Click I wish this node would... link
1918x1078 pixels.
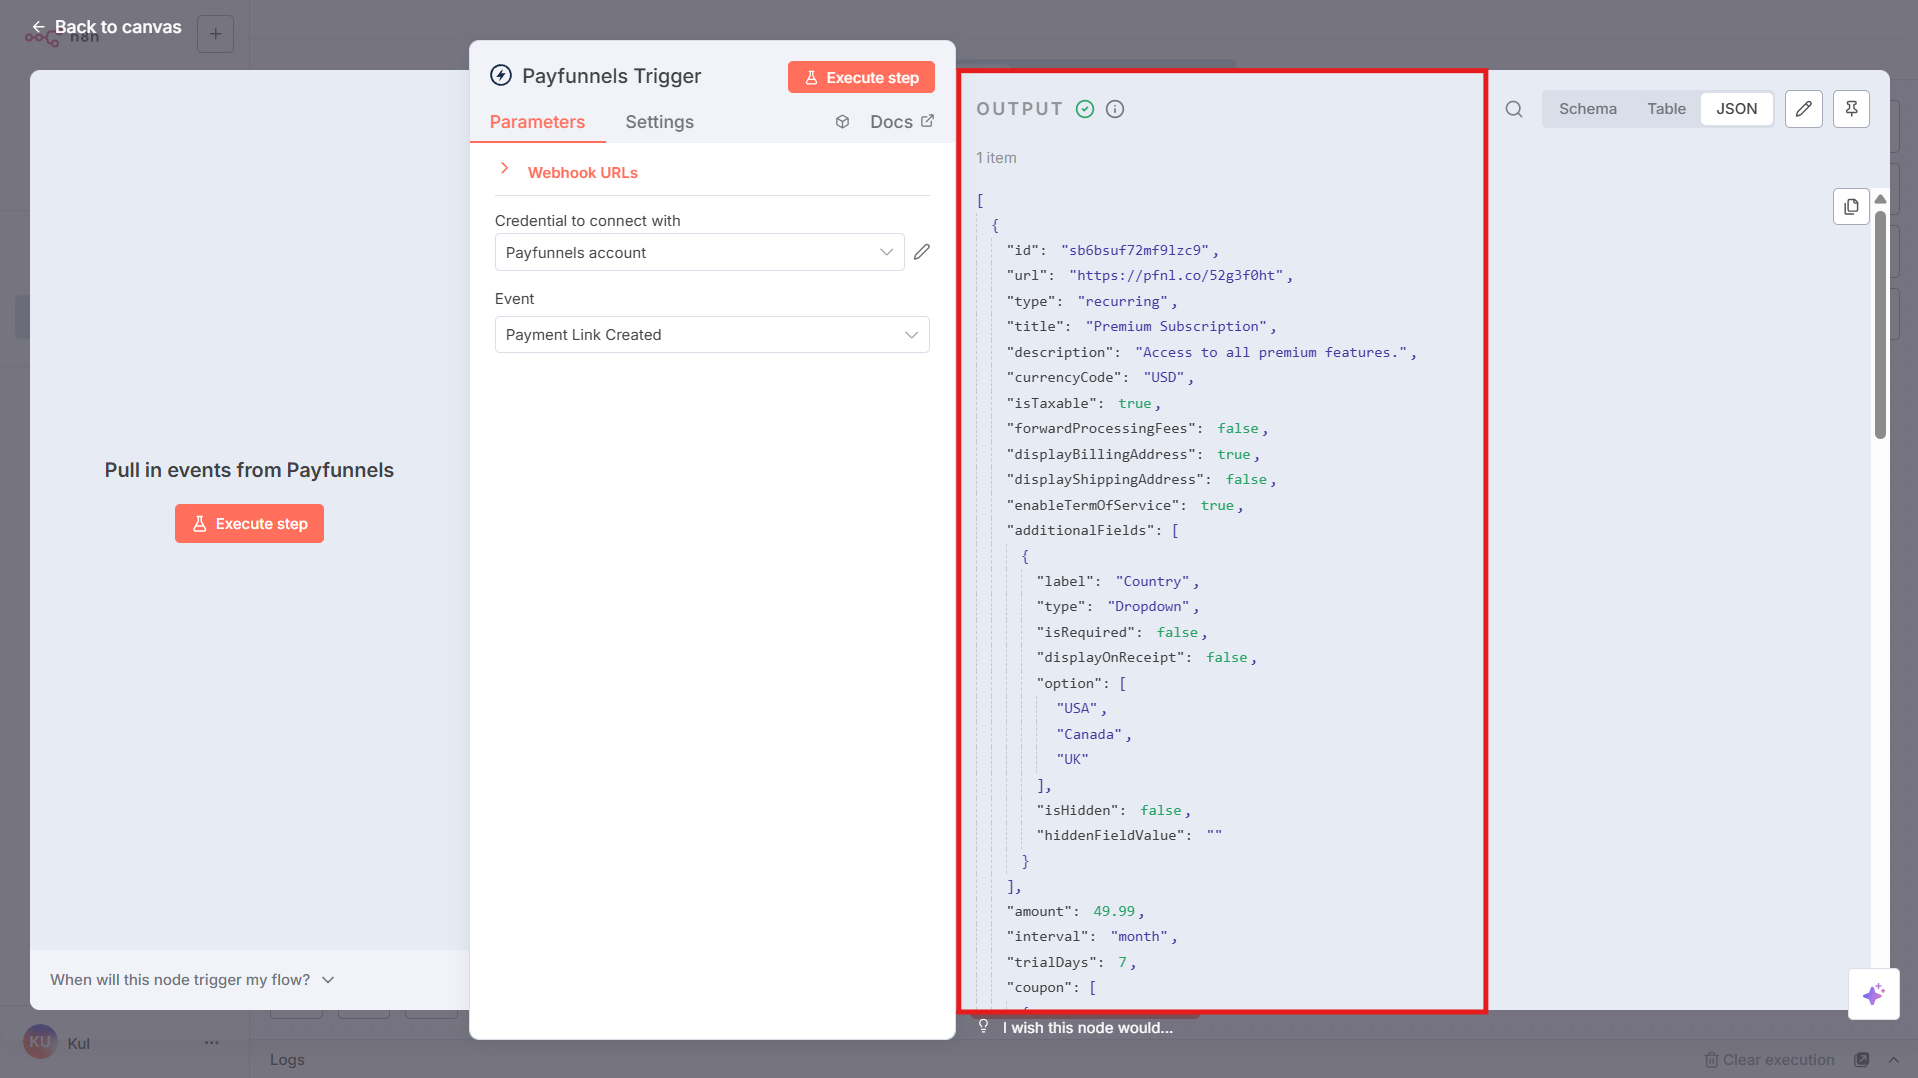1088,1028
